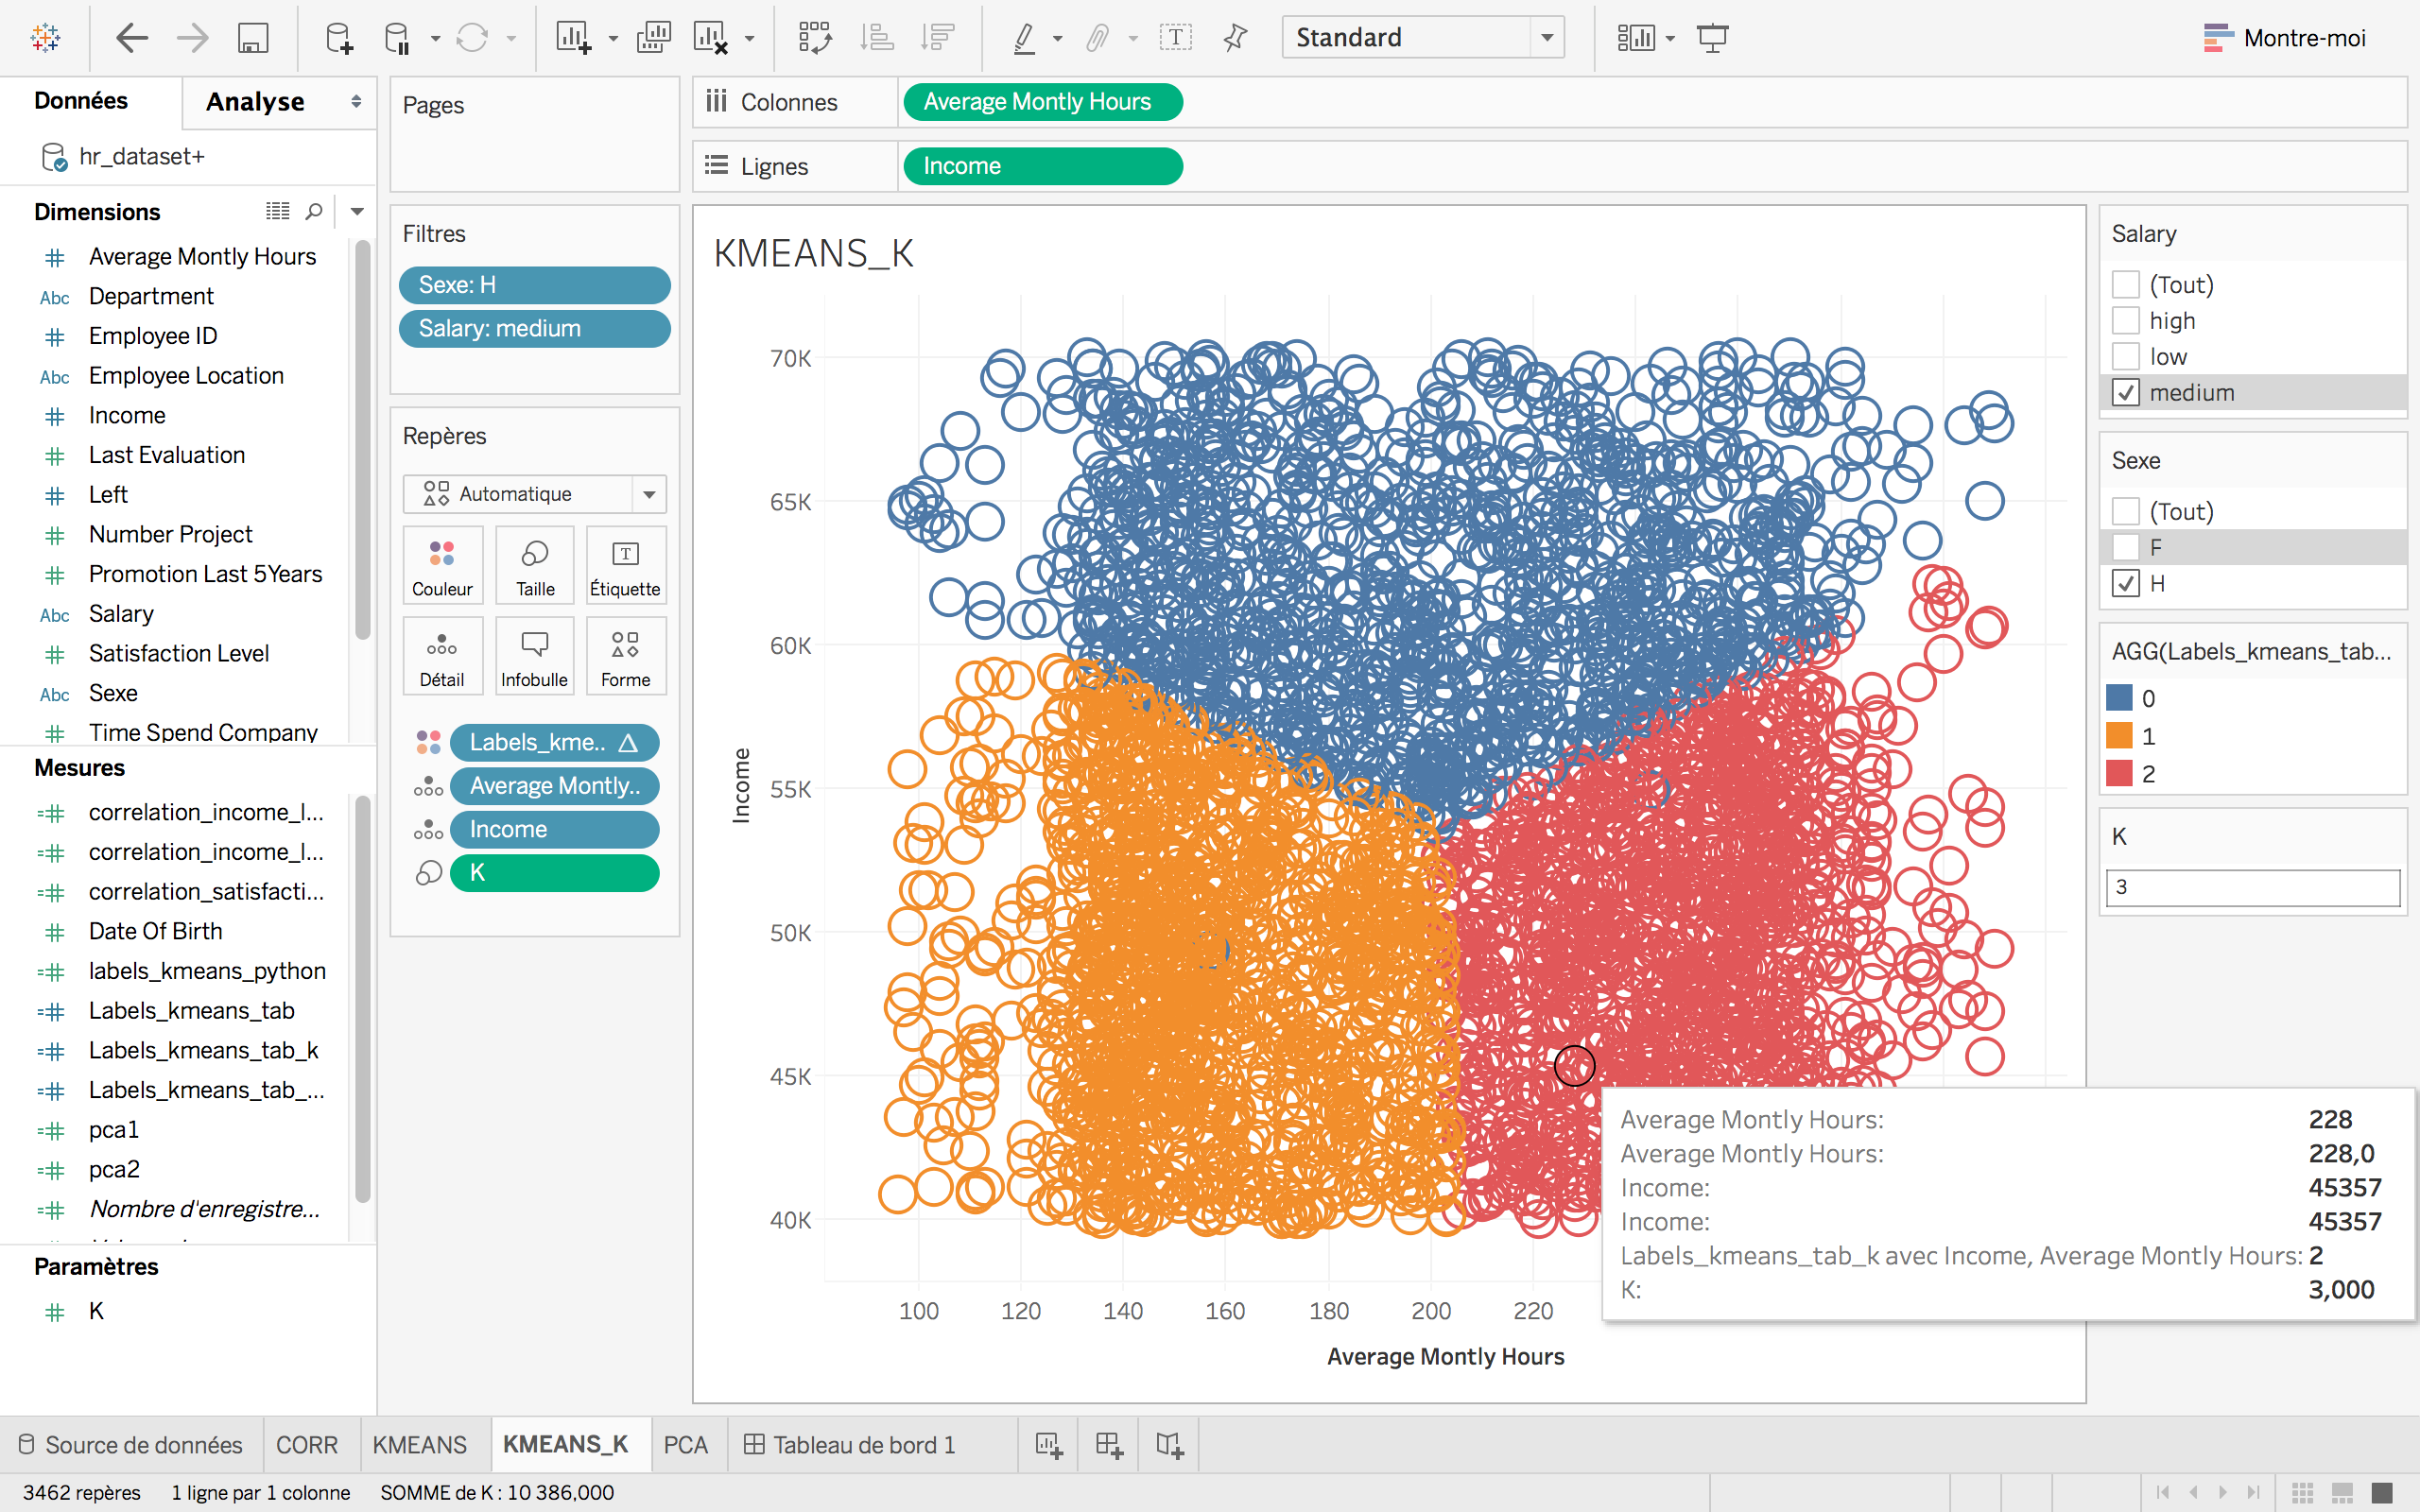
Task: Click the Presentation mode icon
Action: click(1712, 38)
